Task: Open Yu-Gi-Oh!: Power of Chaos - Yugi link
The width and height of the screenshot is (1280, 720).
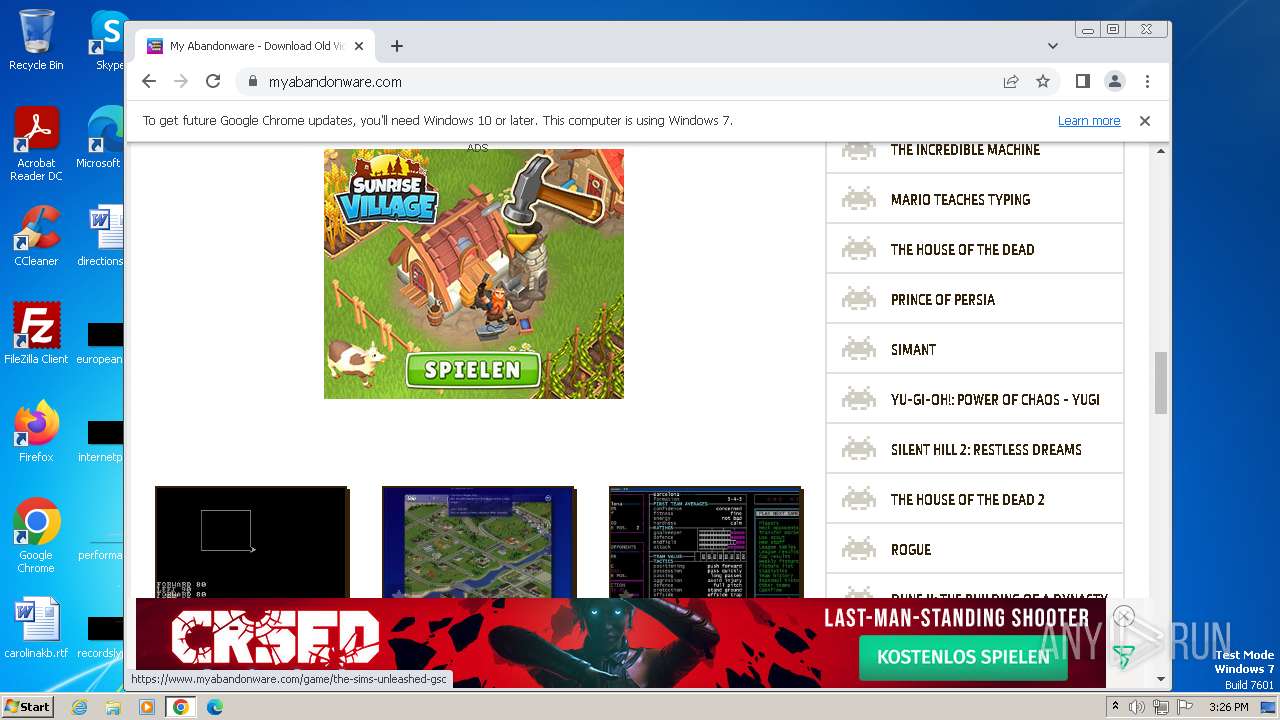Action: (x=995, y=400)
